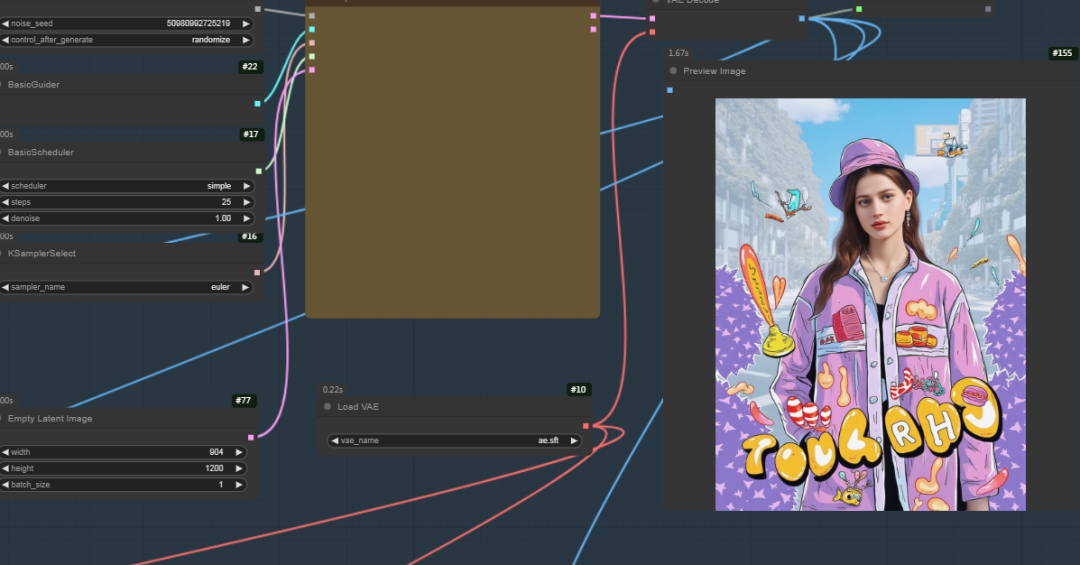Decrease noise_seed with left arrow
1080x565 pixels.
pyautogui.click(x=6, y=23)
